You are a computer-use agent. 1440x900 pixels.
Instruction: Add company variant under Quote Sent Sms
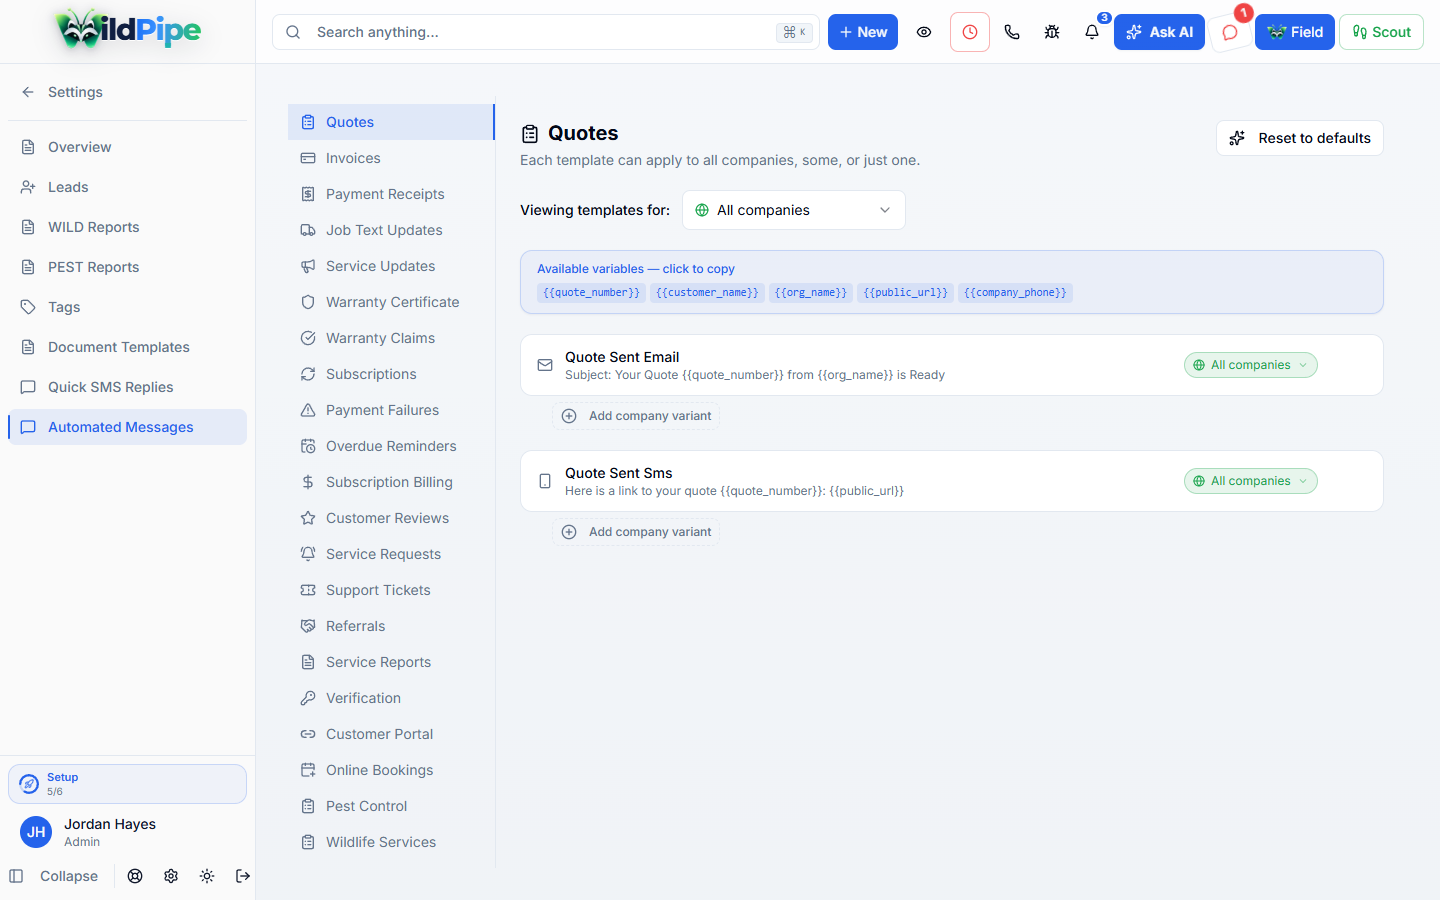click(636, 532)
